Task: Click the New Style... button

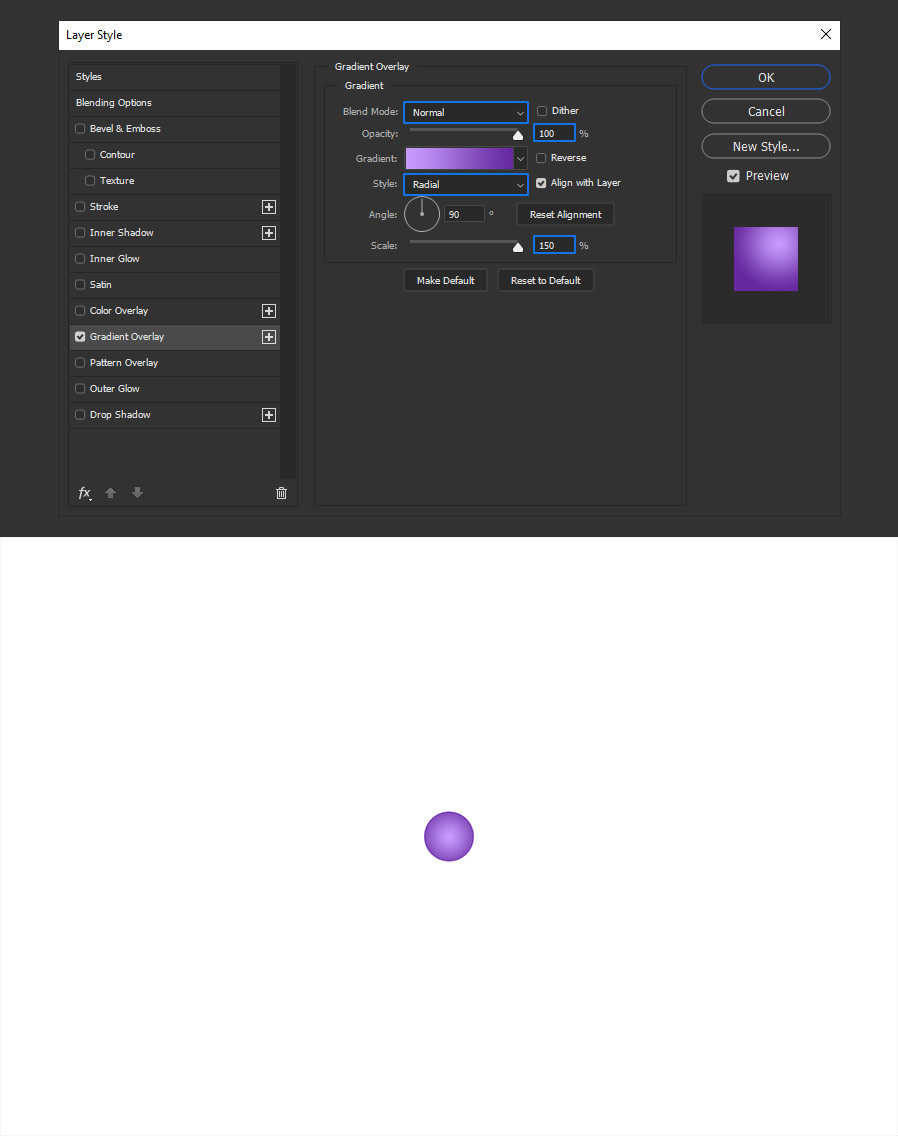Action: point(765,146)
